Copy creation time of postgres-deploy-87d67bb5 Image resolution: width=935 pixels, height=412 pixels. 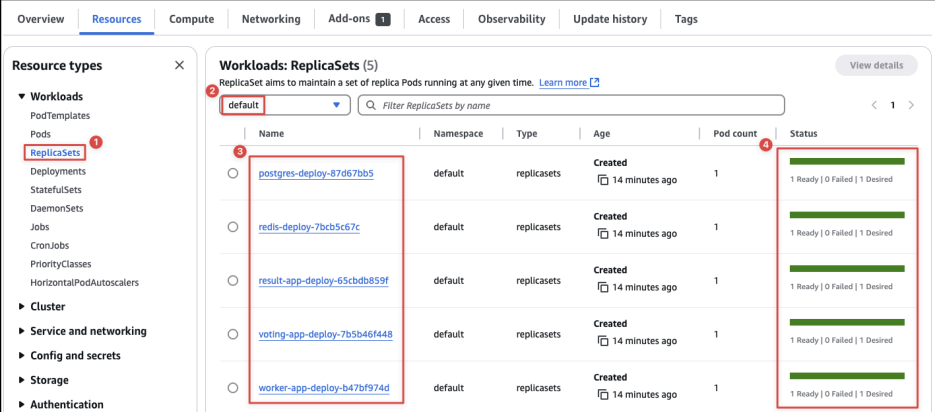603,180
